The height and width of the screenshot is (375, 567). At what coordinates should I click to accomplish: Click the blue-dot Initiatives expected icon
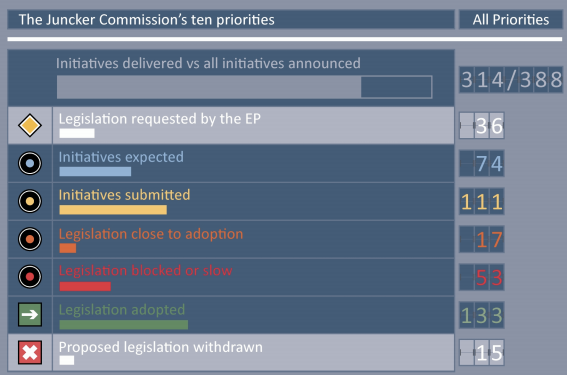tap(30, 163)
